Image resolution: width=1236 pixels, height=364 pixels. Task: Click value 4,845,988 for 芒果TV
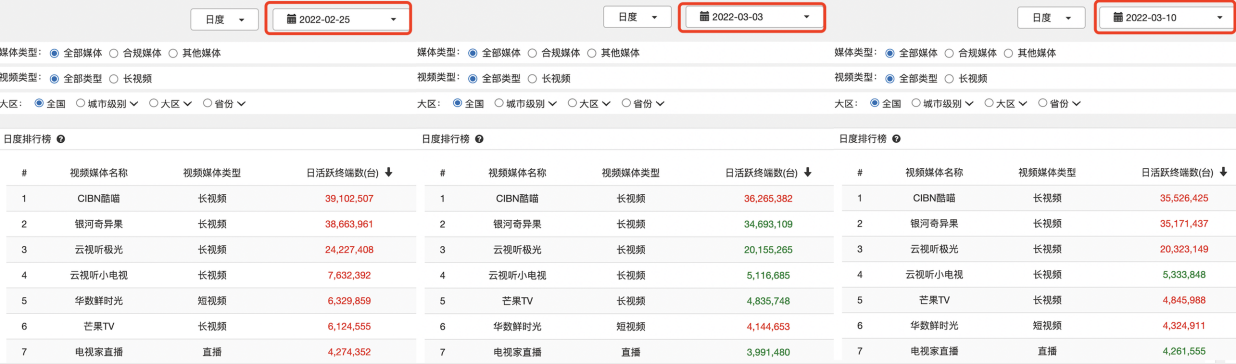[1184, 300]
